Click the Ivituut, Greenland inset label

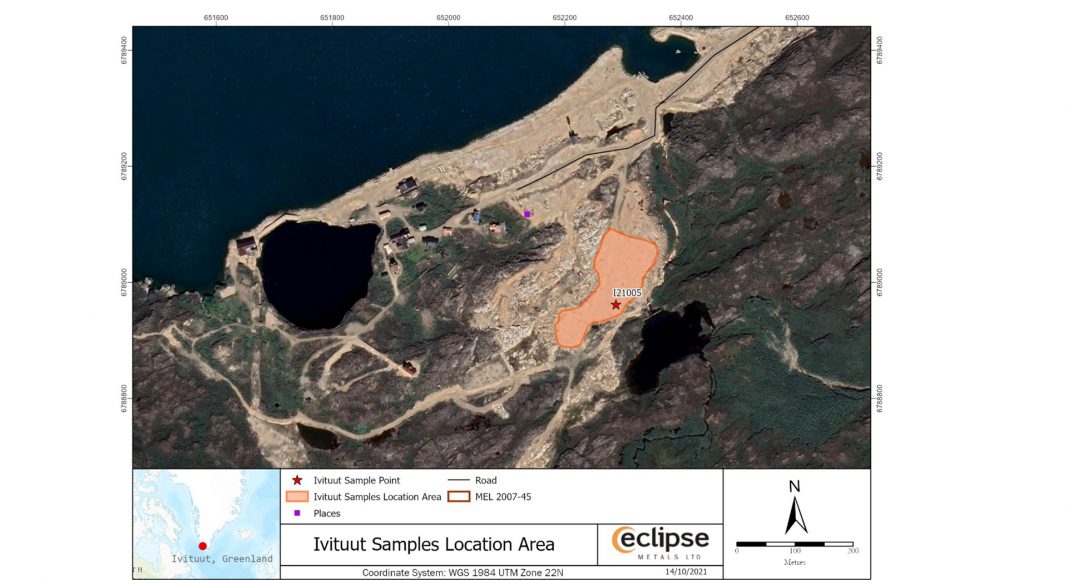(x=222, y=559)
